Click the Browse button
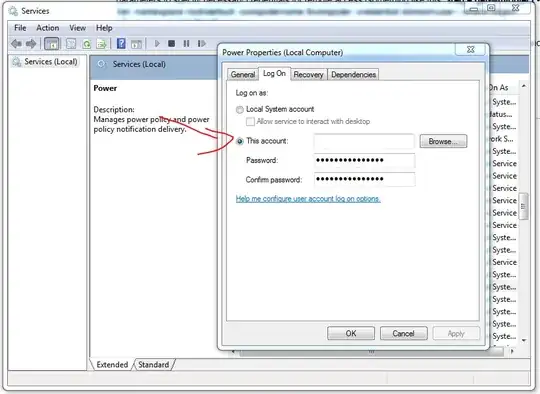 coord(443,141)
